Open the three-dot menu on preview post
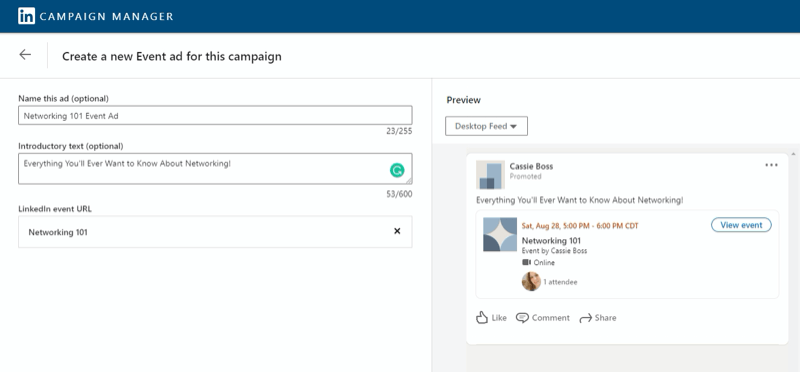 [771, 165]
